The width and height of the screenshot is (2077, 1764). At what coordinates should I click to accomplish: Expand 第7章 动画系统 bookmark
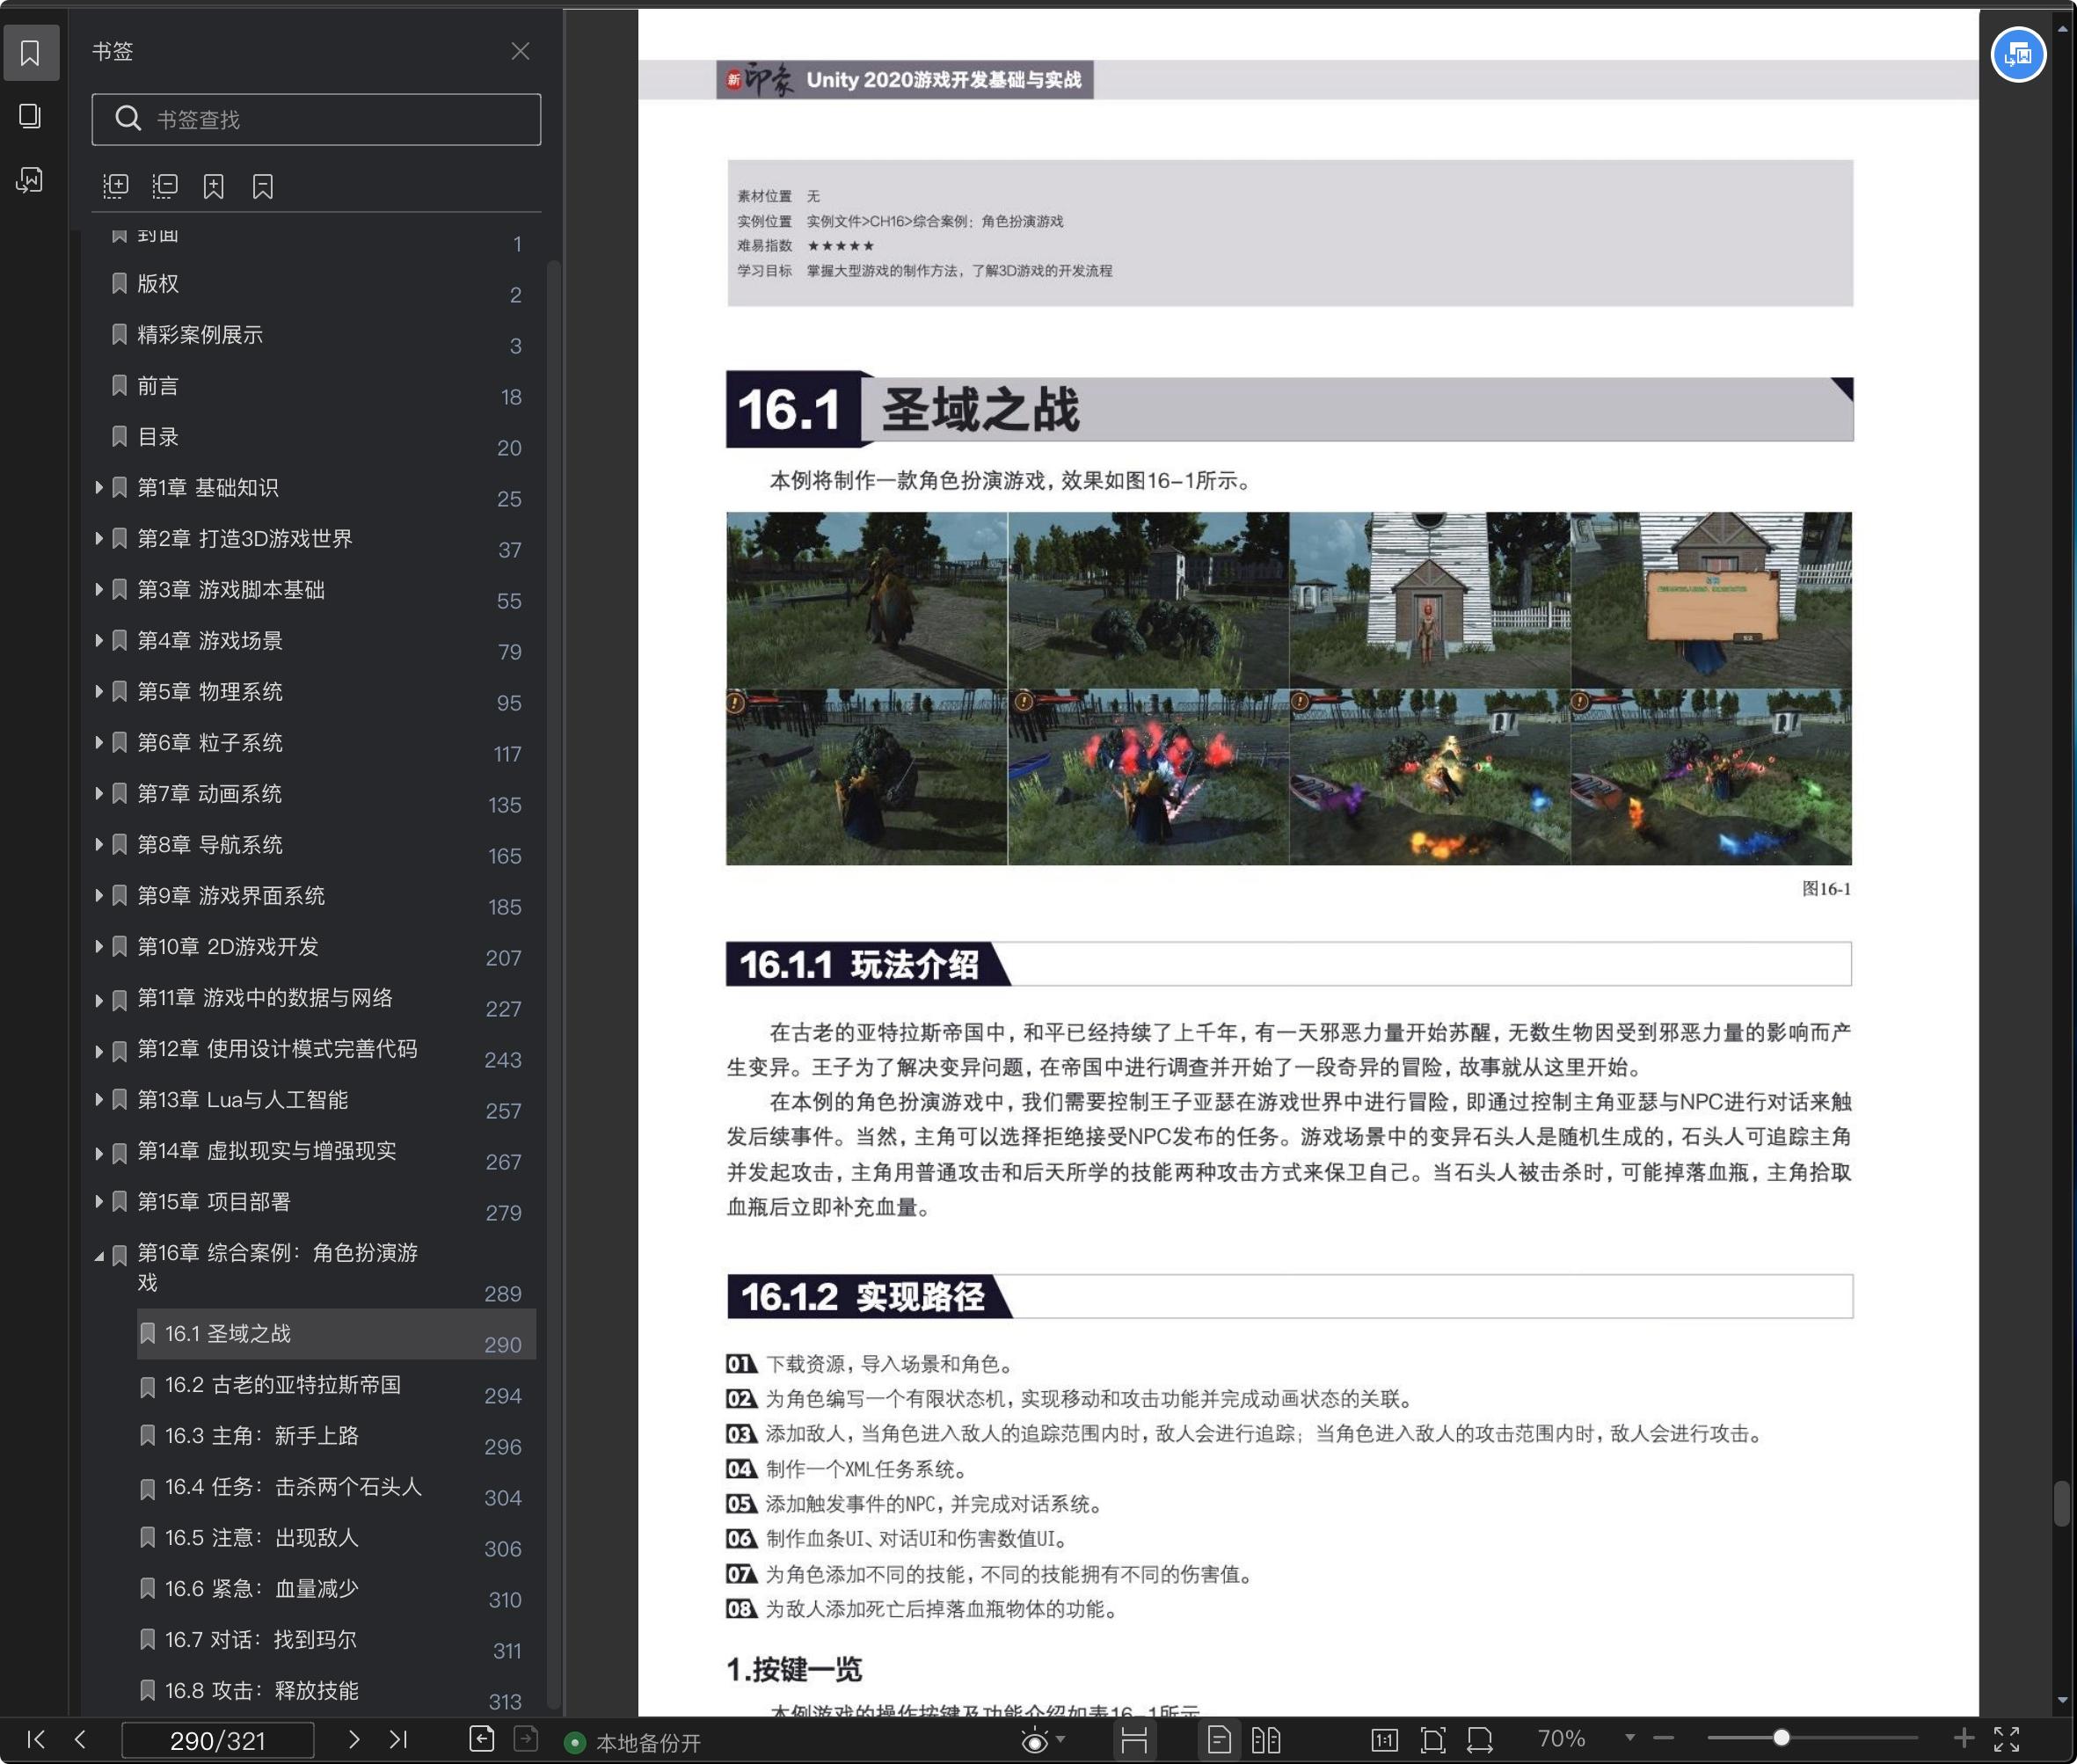(x=98, y=793)
